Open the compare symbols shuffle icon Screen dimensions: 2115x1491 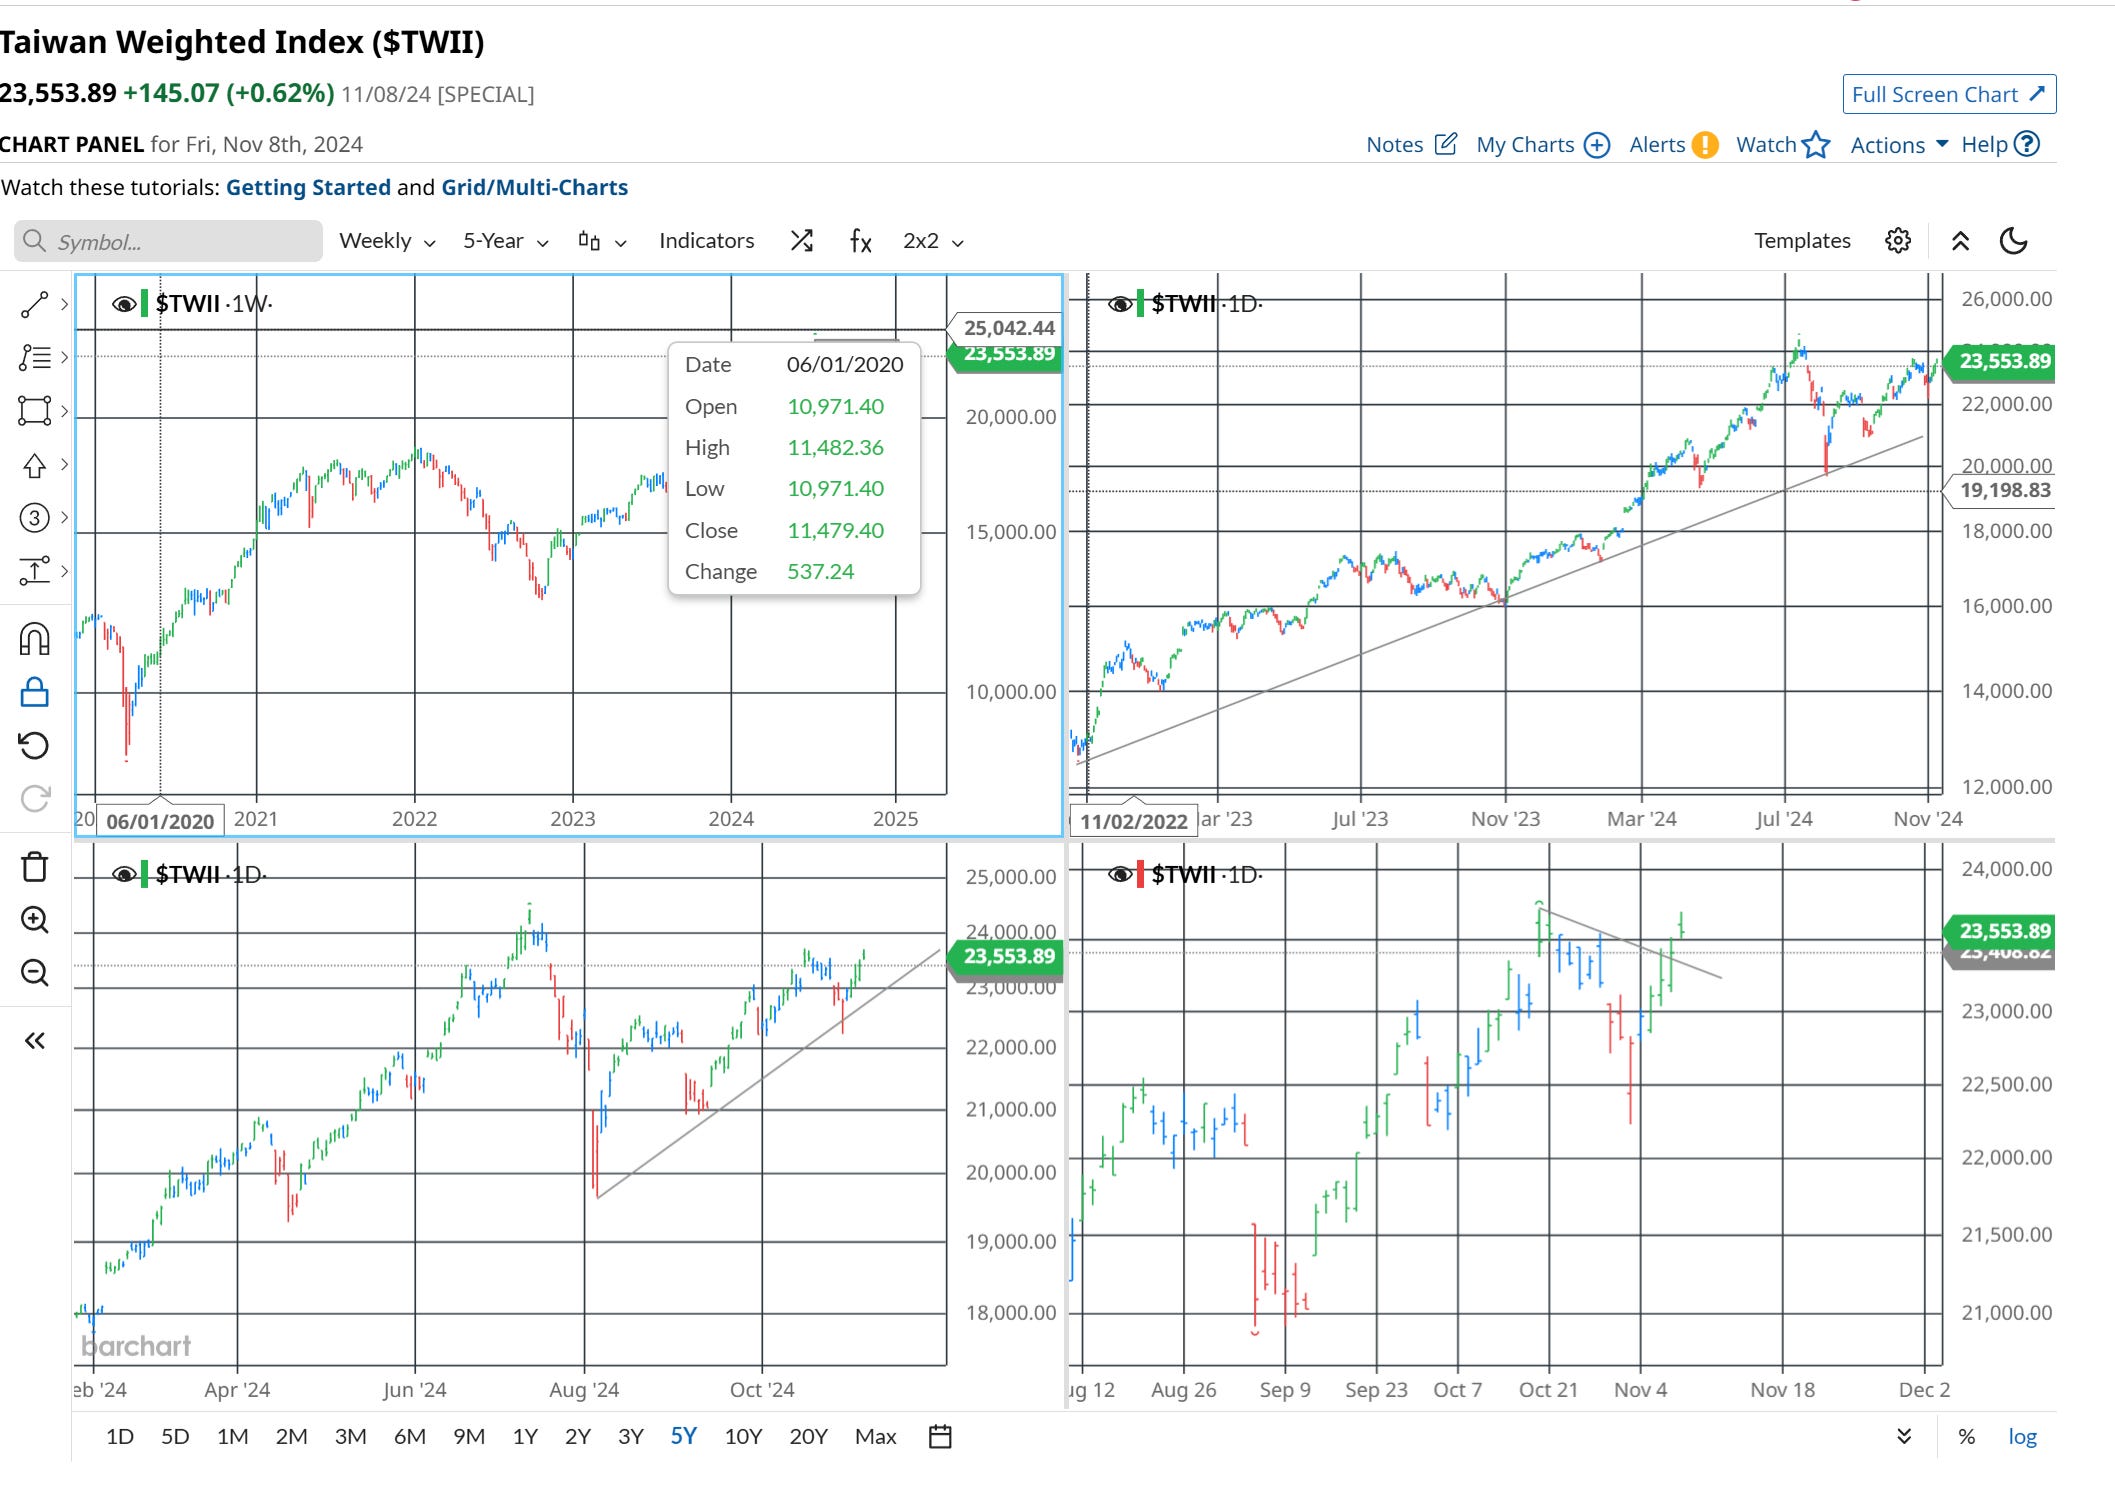coord(801,241)
